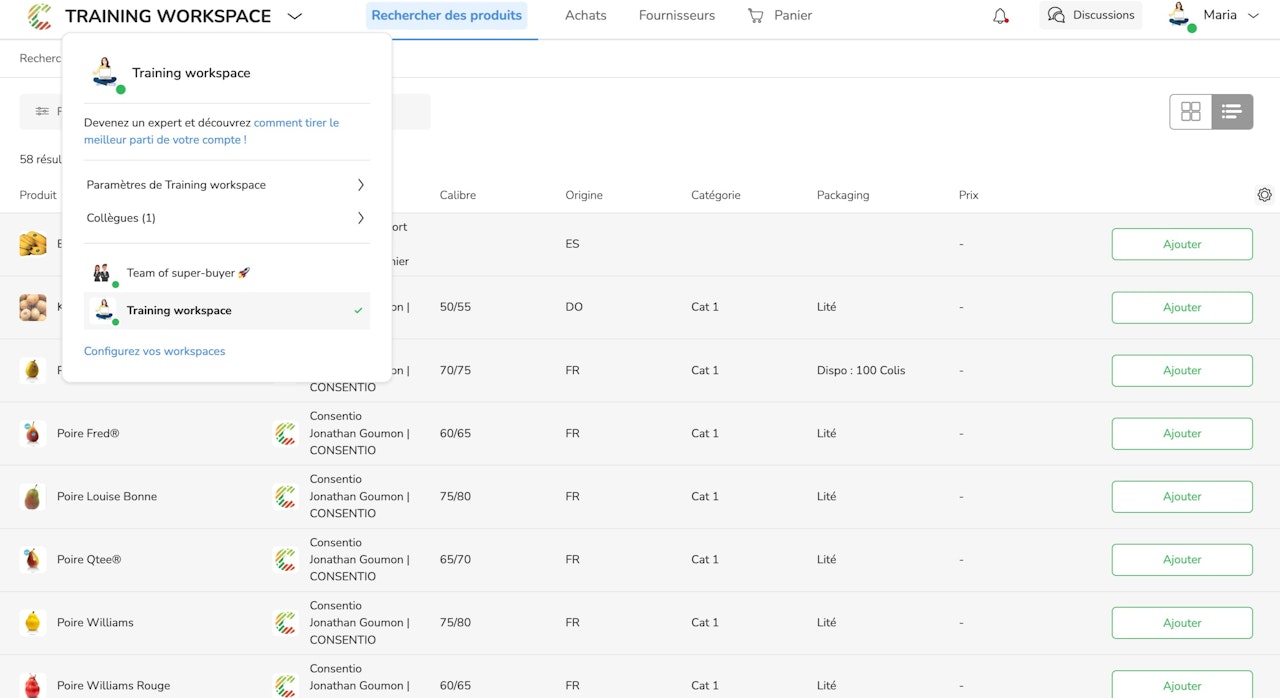
Task: Switch to list view layout
Action: click(1232, 112)
